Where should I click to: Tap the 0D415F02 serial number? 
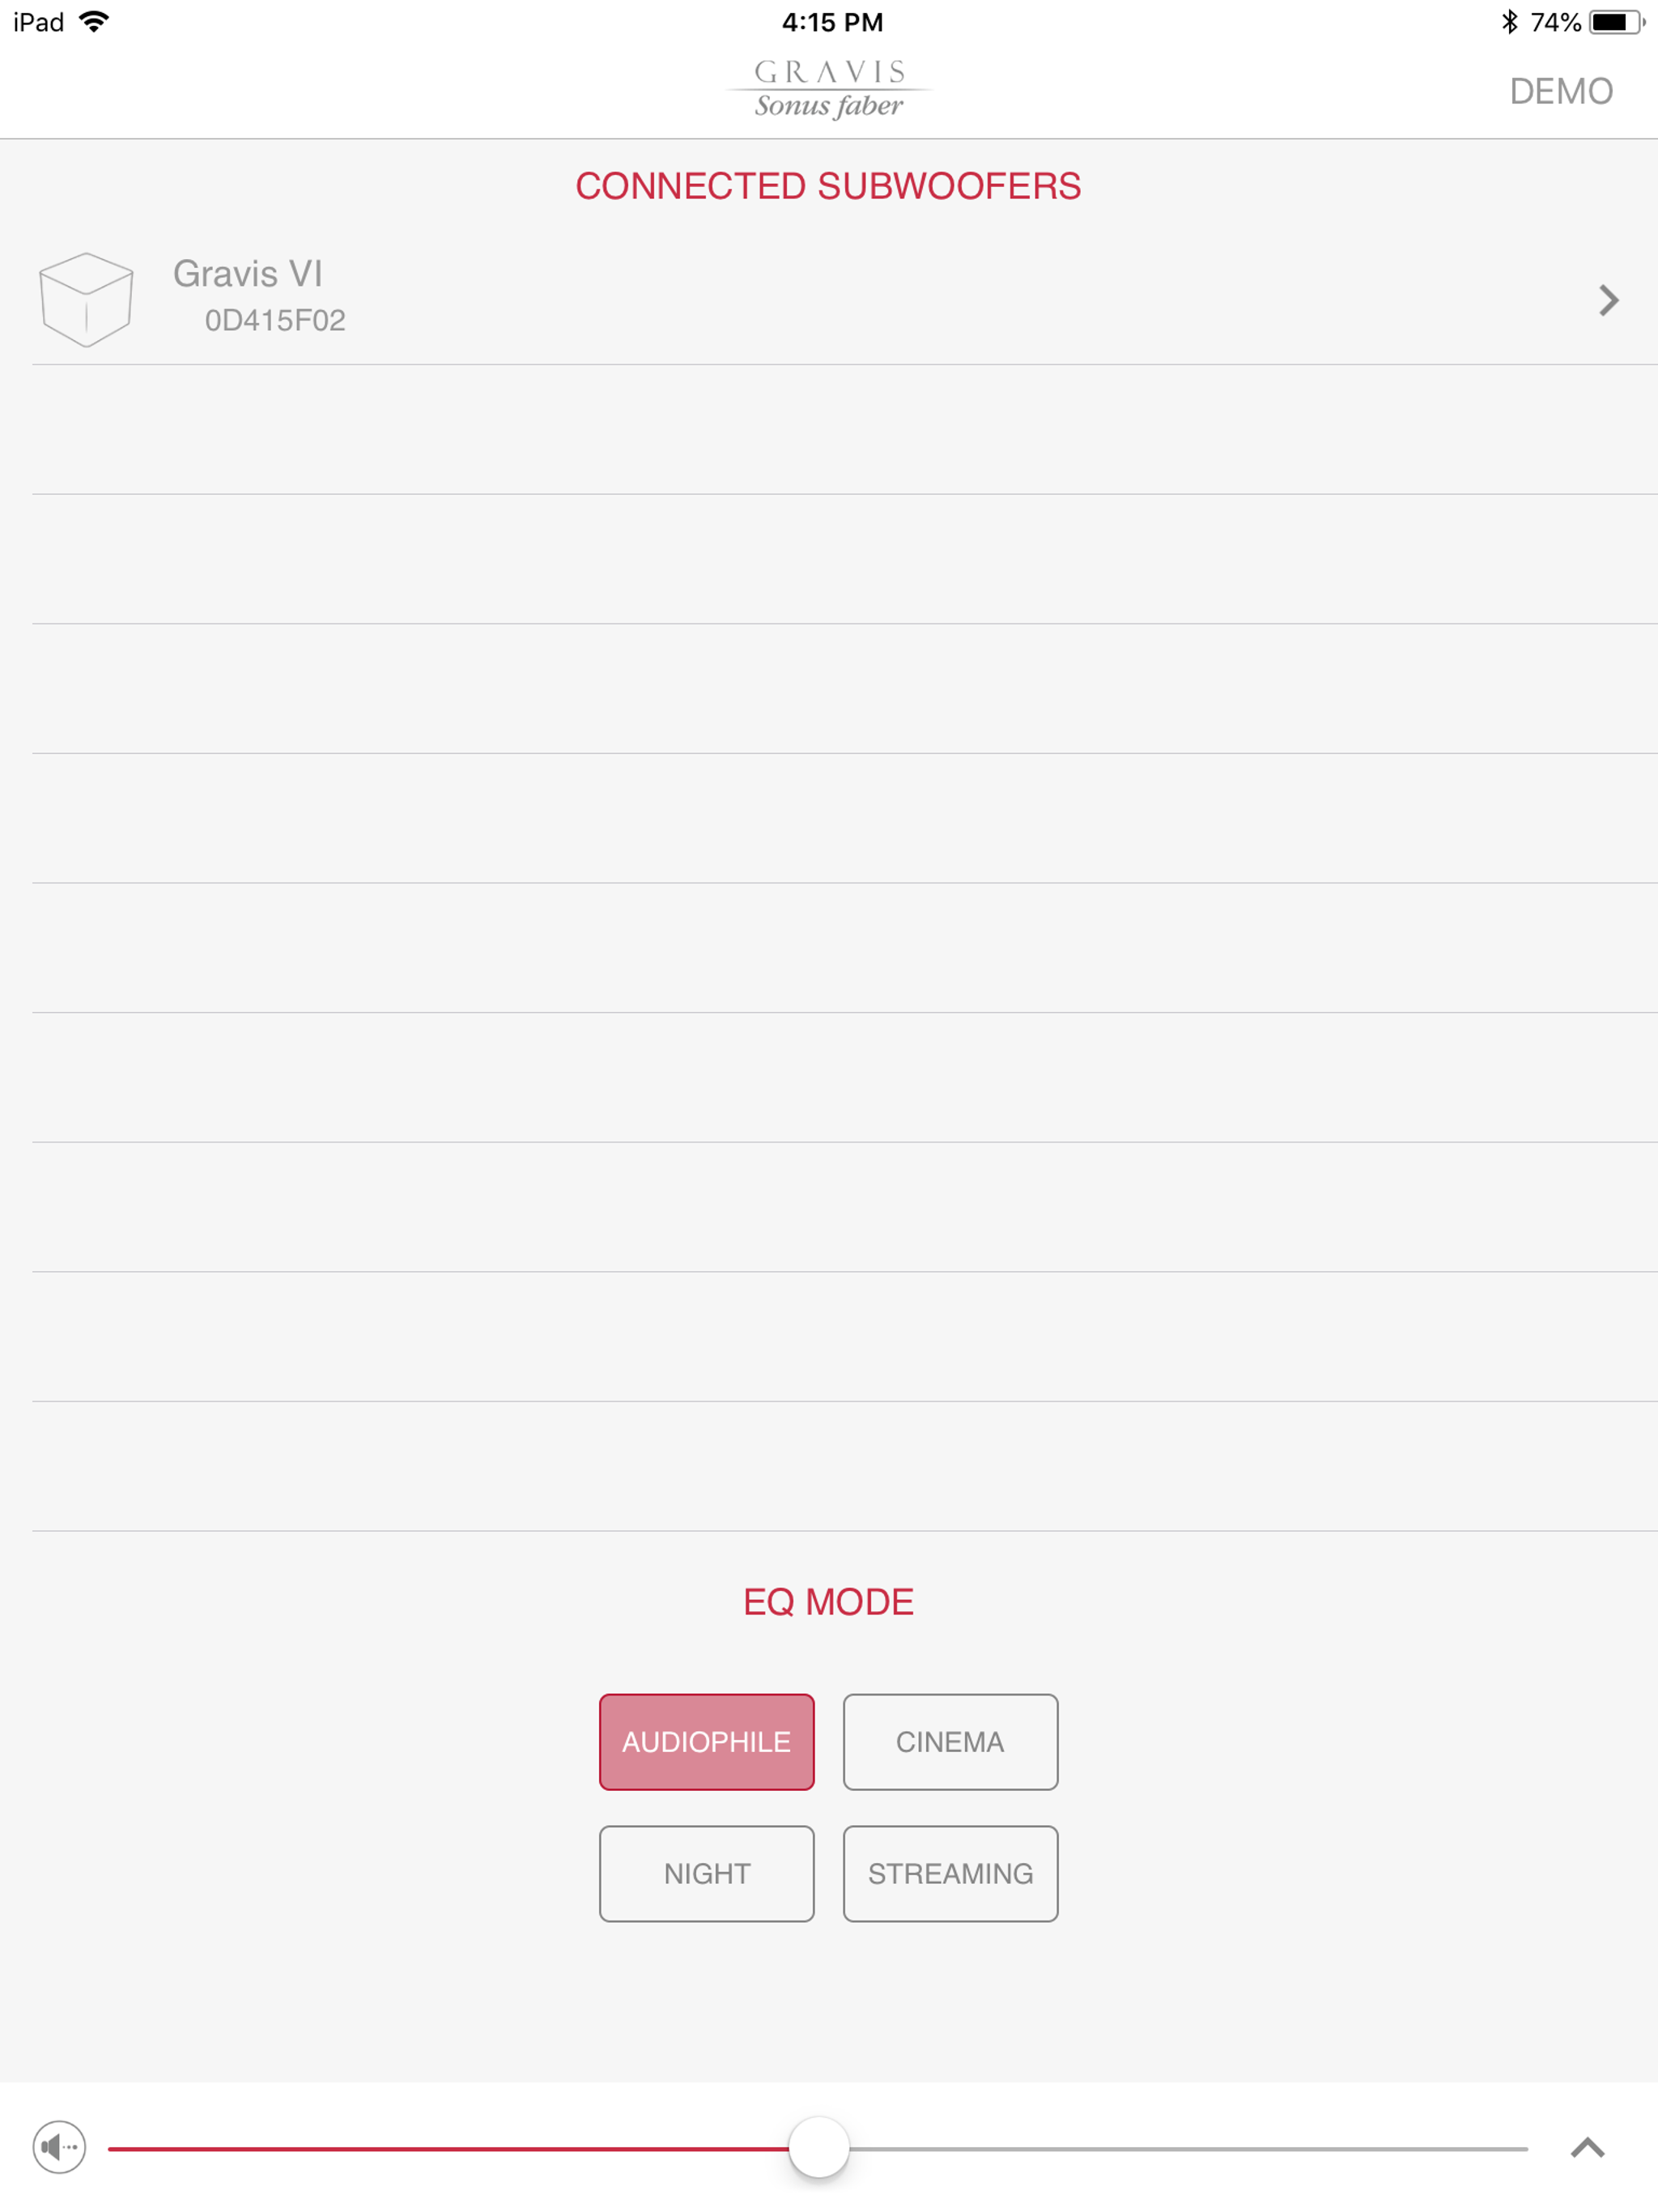click(x=275, y=320)
